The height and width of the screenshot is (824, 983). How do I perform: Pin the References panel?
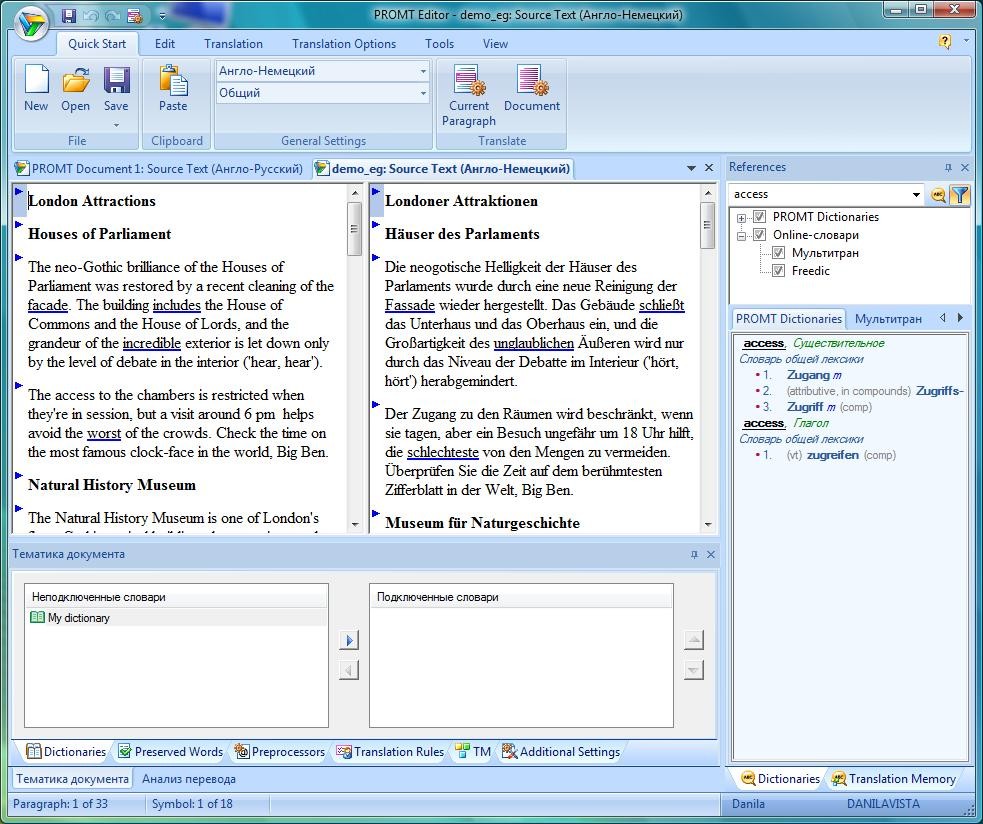tap(948, 167)
